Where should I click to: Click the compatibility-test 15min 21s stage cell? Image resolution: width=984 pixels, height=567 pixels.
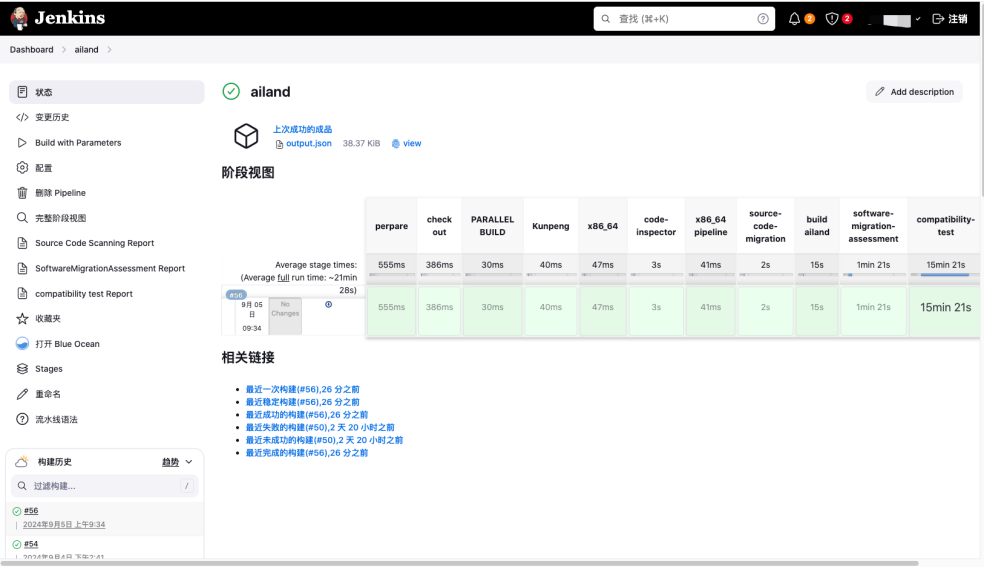945,307
